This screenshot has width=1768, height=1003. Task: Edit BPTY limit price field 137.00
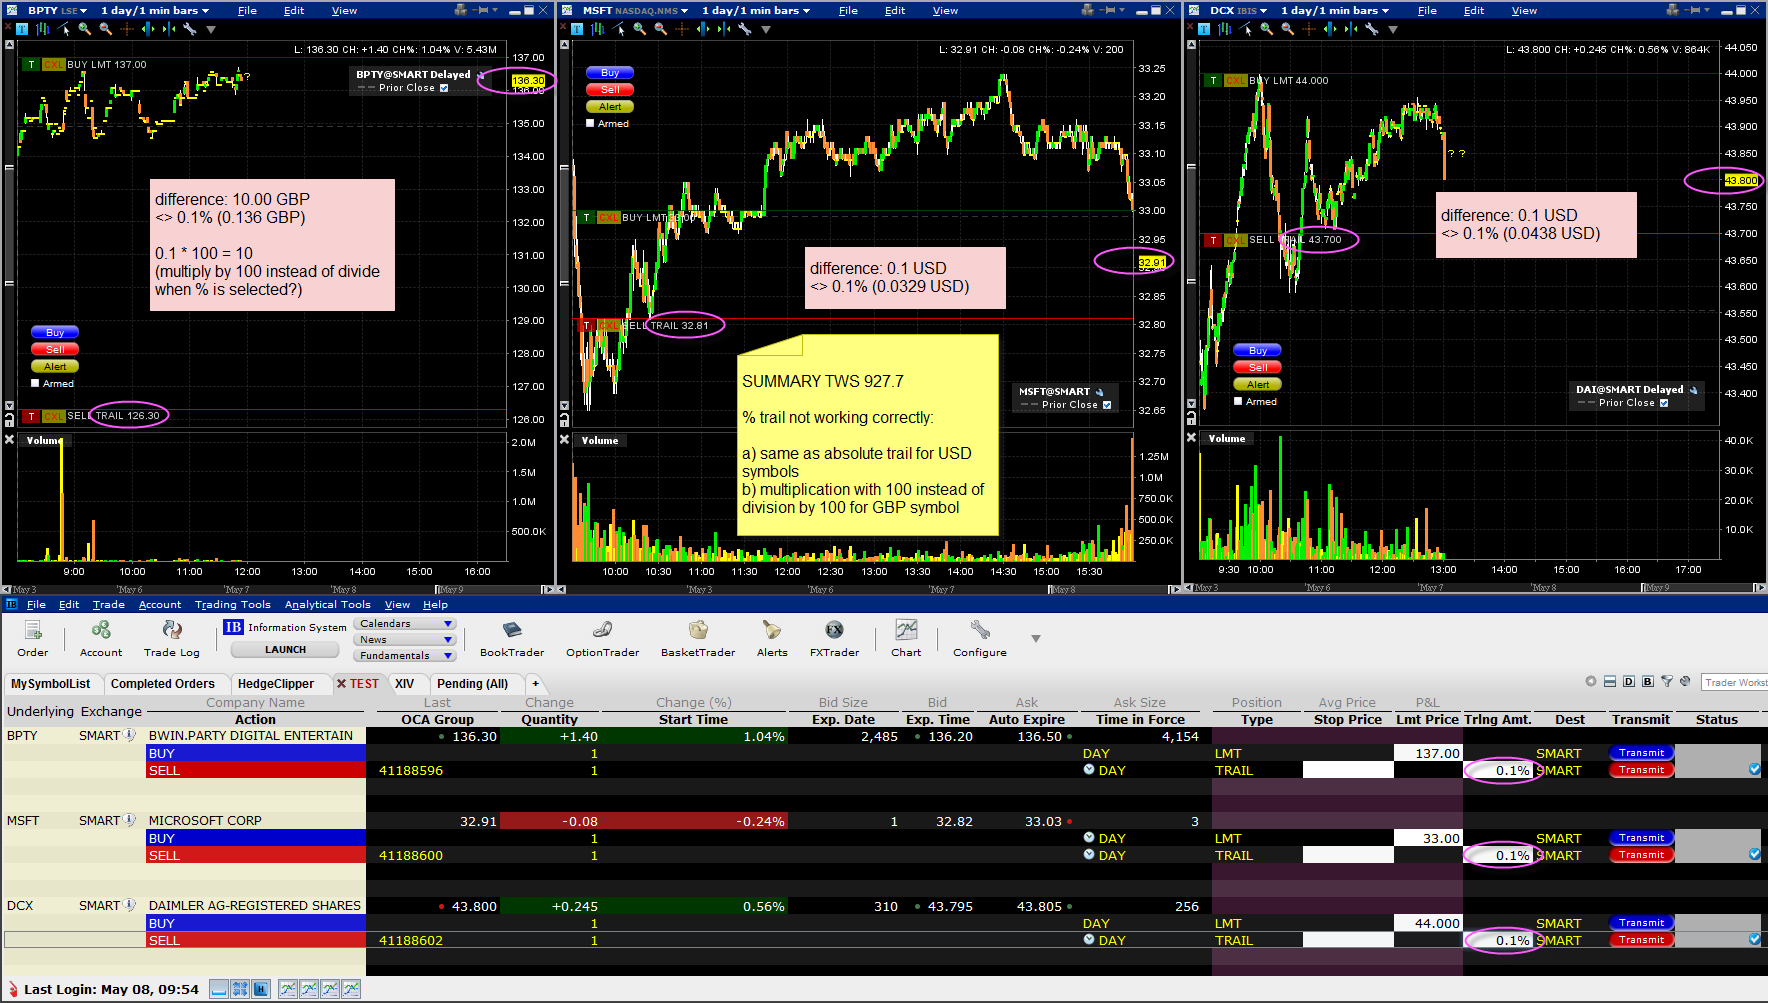pos(1428,753)
